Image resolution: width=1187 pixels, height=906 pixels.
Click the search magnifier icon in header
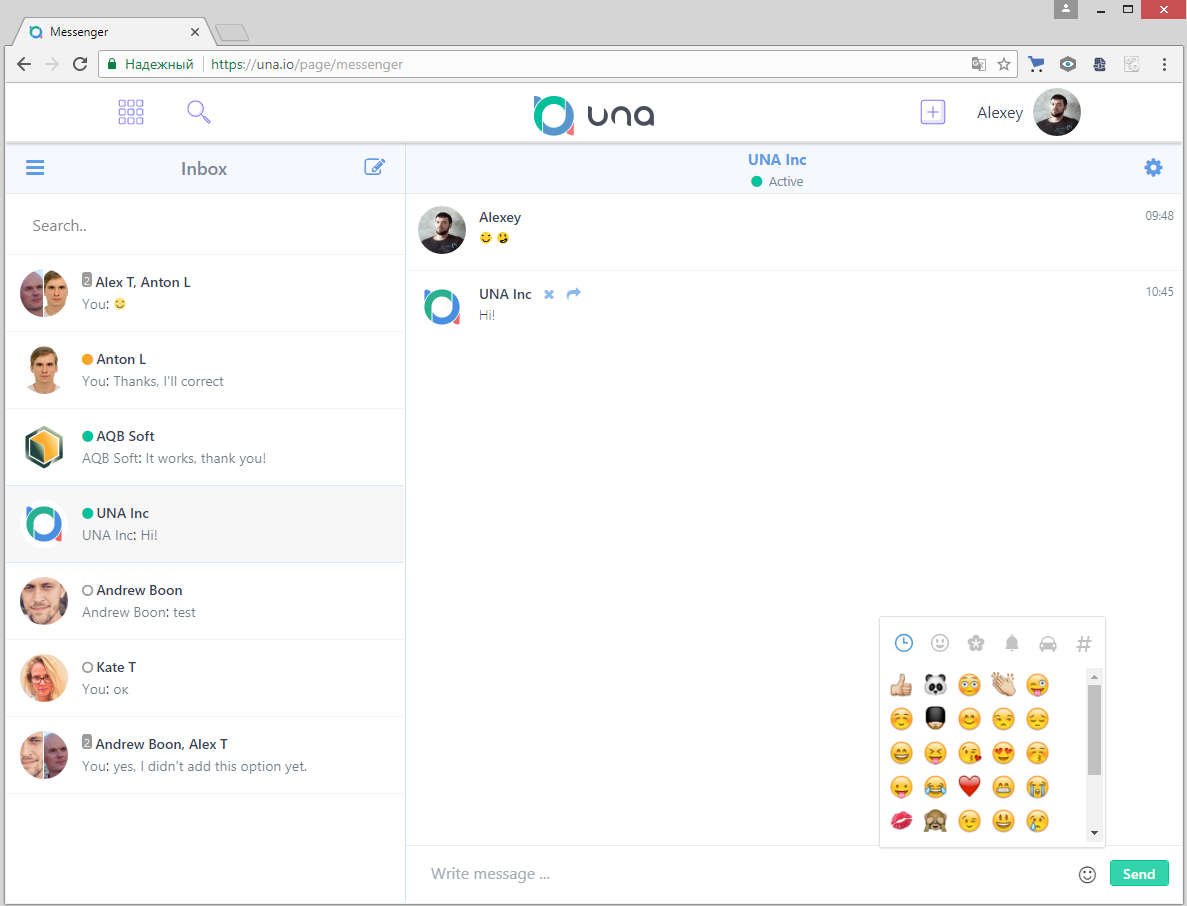[198, 112]
